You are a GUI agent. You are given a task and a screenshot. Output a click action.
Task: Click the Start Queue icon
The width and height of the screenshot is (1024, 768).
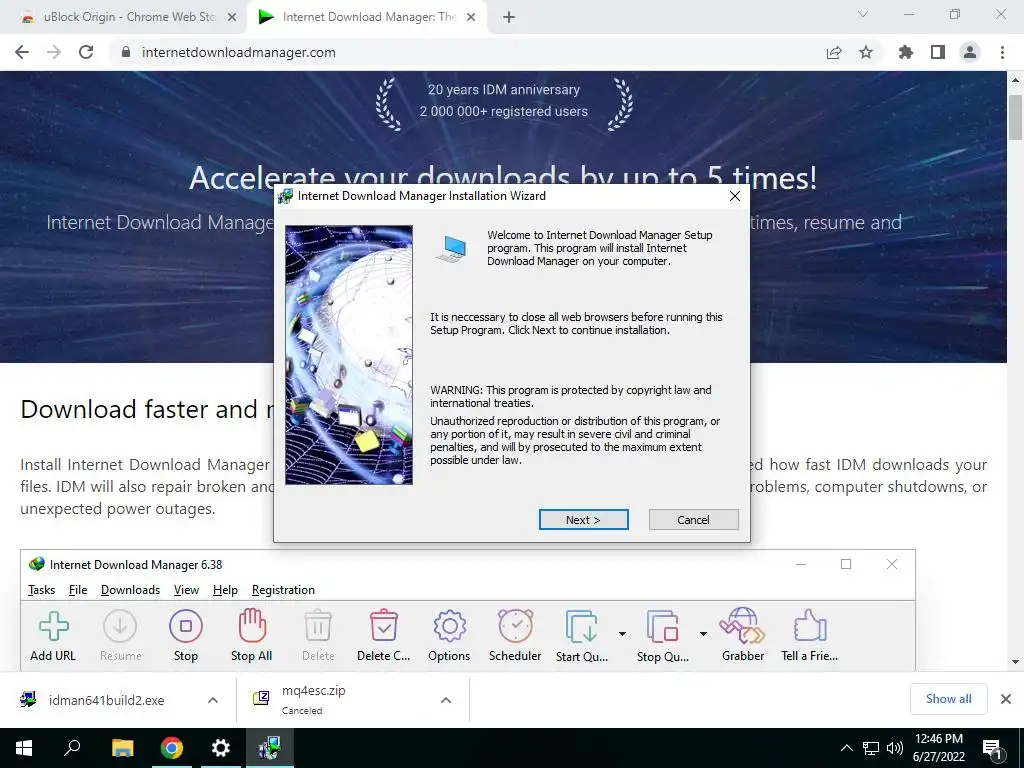(581, 626)
